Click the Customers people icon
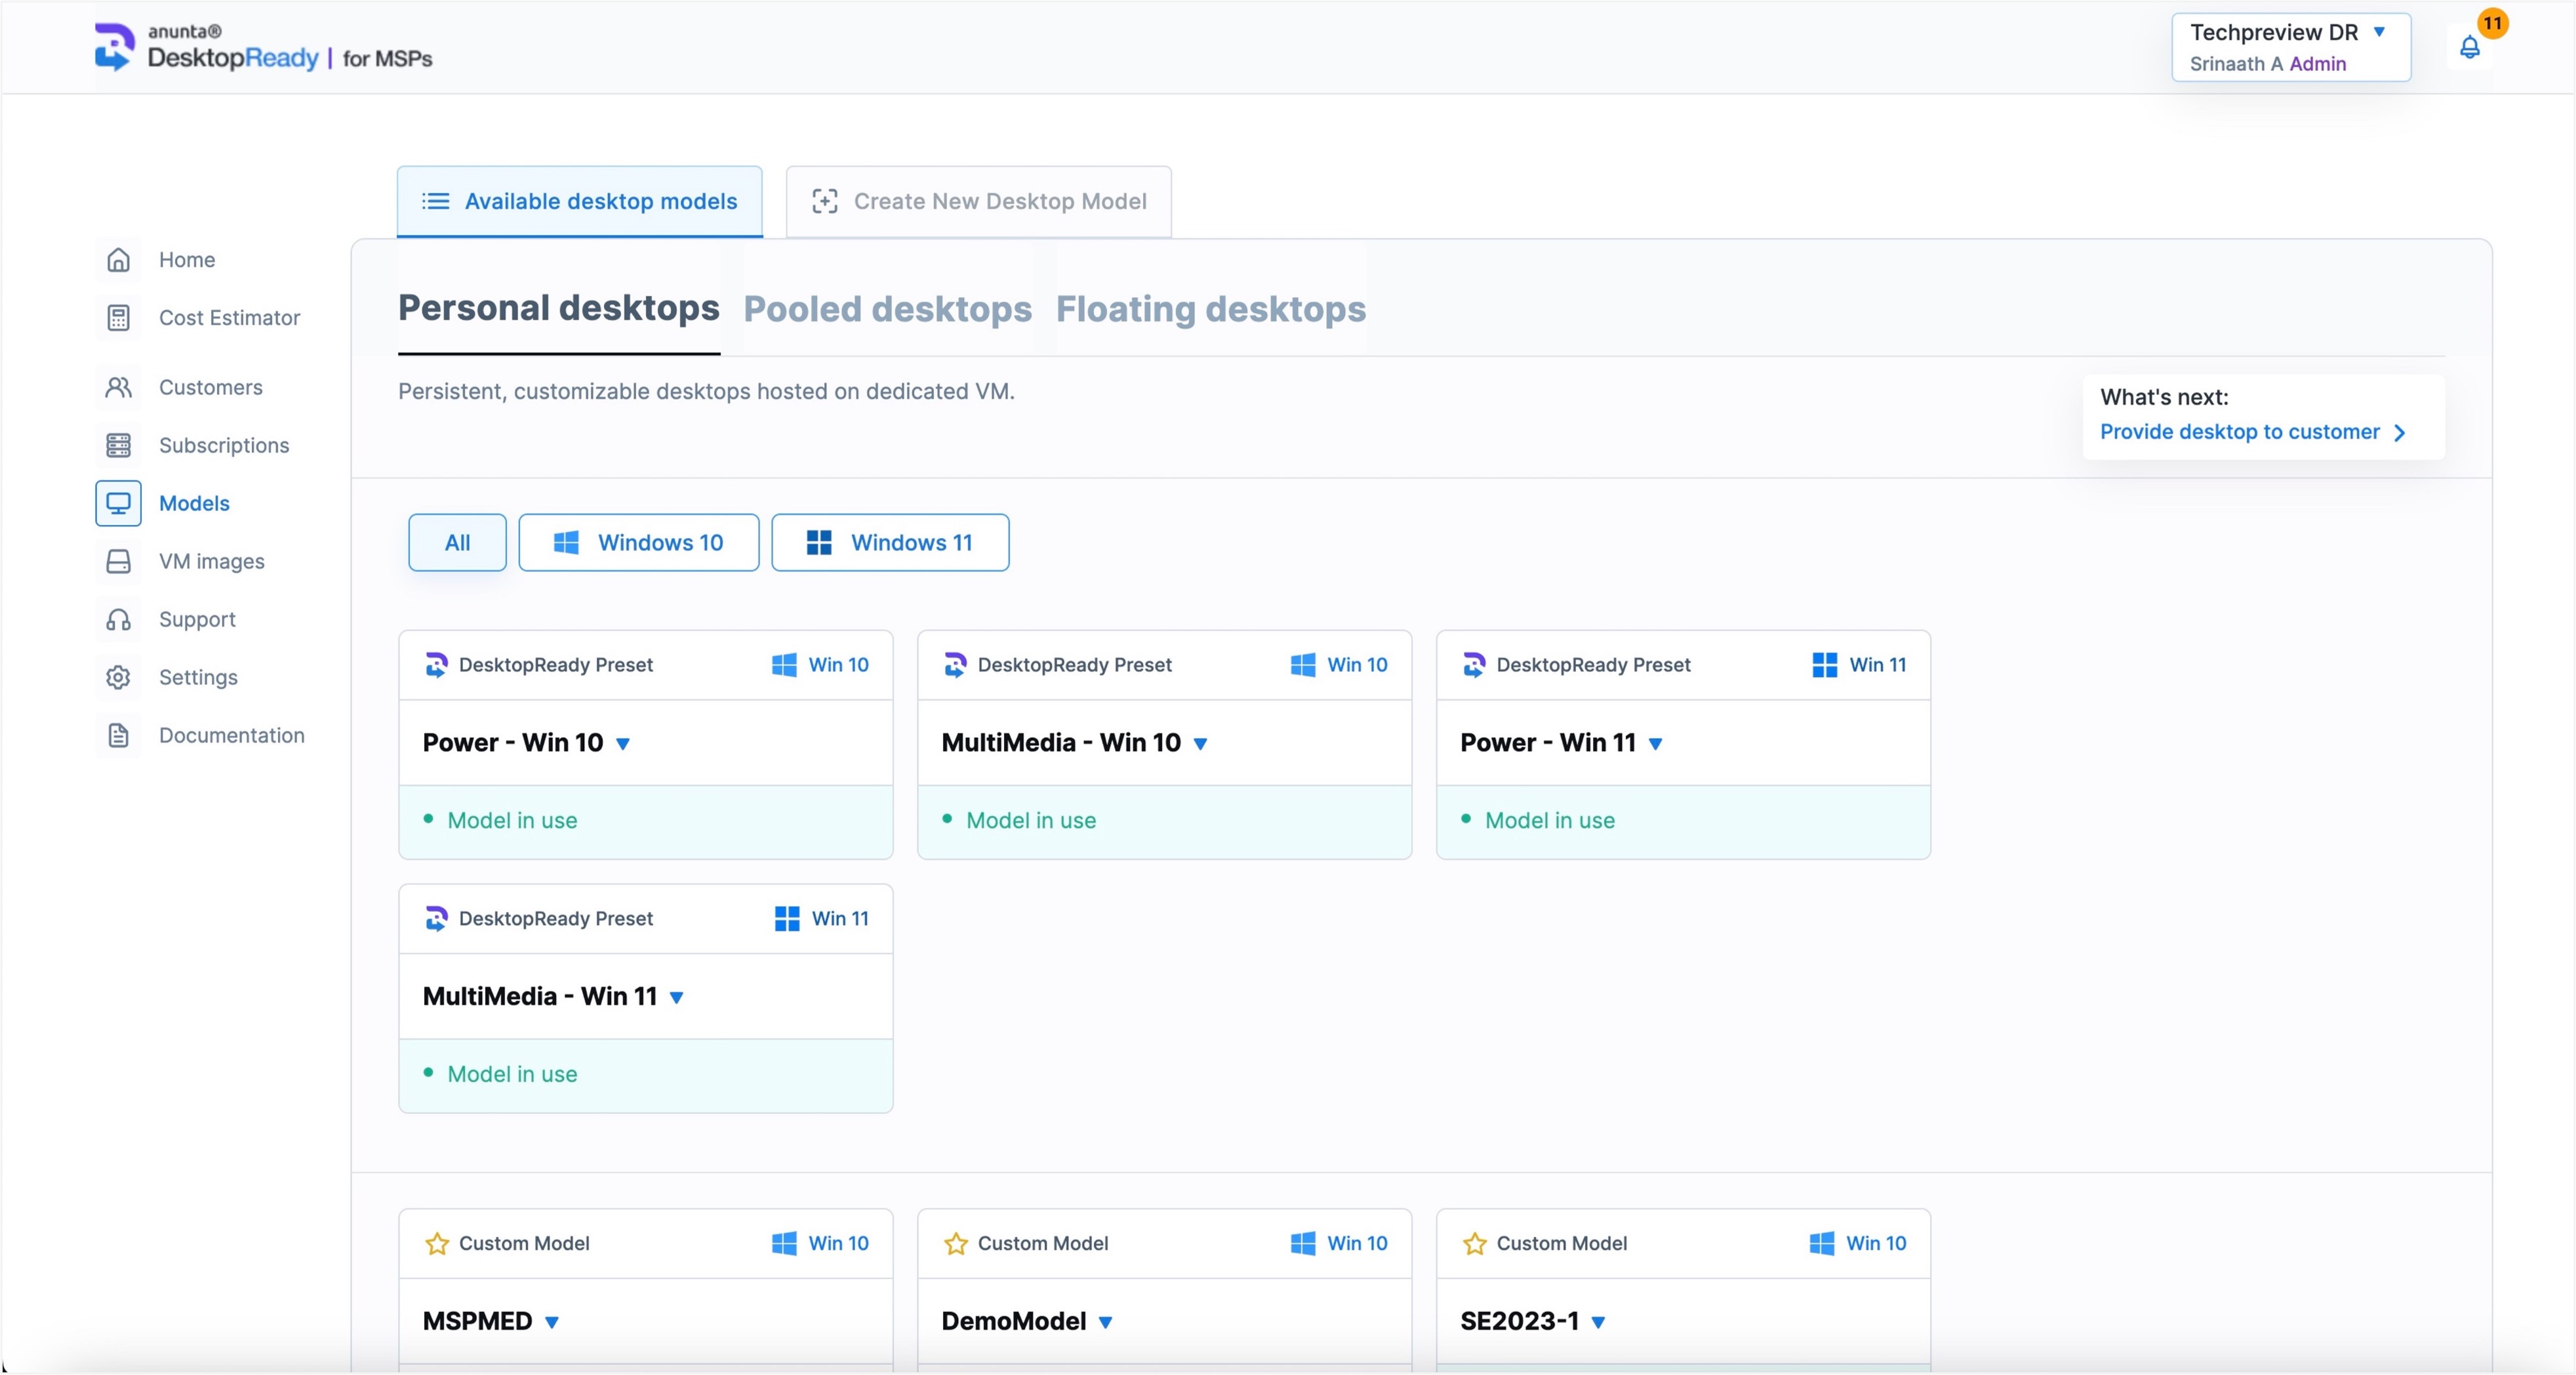The height and width of the screenshot is (1375, 2576). [x=118, y=387]
